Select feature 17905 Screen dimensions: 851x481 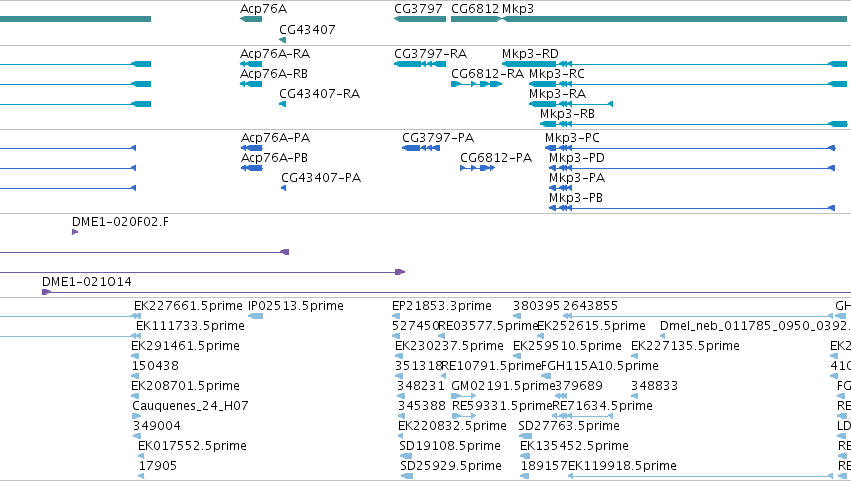click(x=141, y=476)
